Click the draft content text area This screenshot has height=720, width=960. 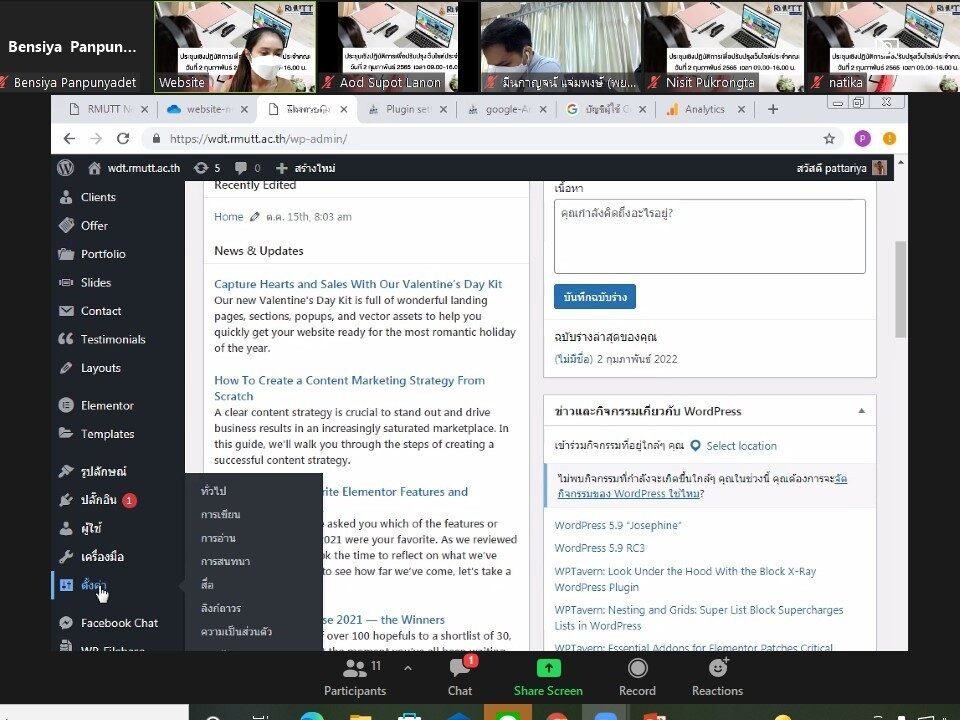coord(710,236)
